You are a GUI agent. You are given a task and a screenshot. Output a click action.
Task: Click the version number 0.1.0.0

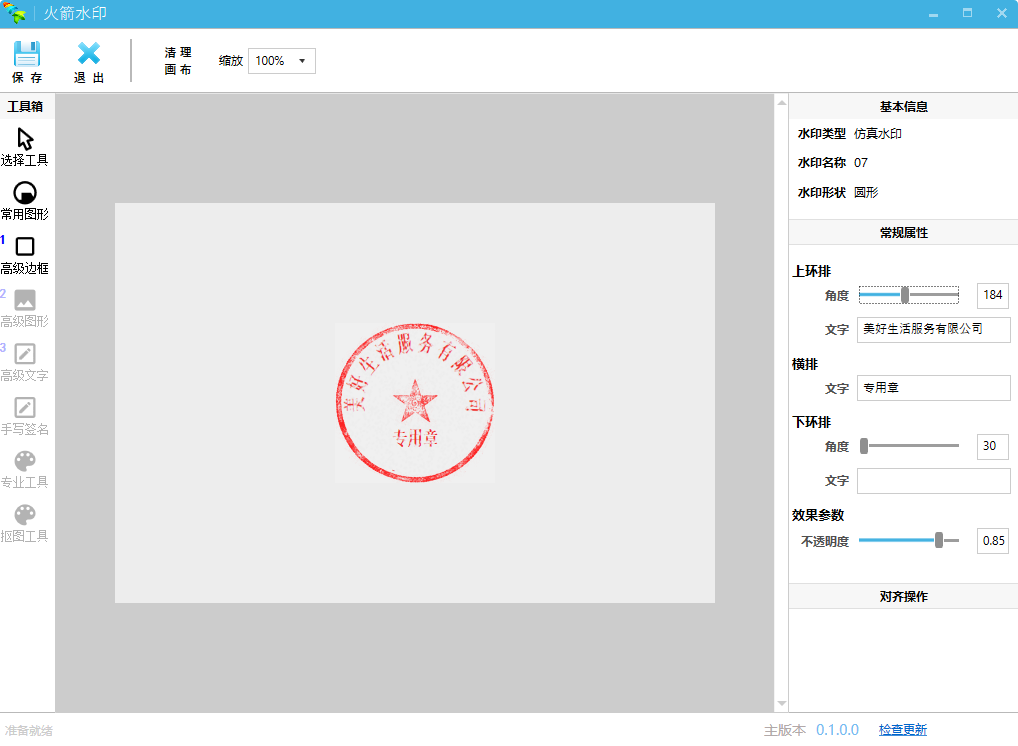point(837,730)
